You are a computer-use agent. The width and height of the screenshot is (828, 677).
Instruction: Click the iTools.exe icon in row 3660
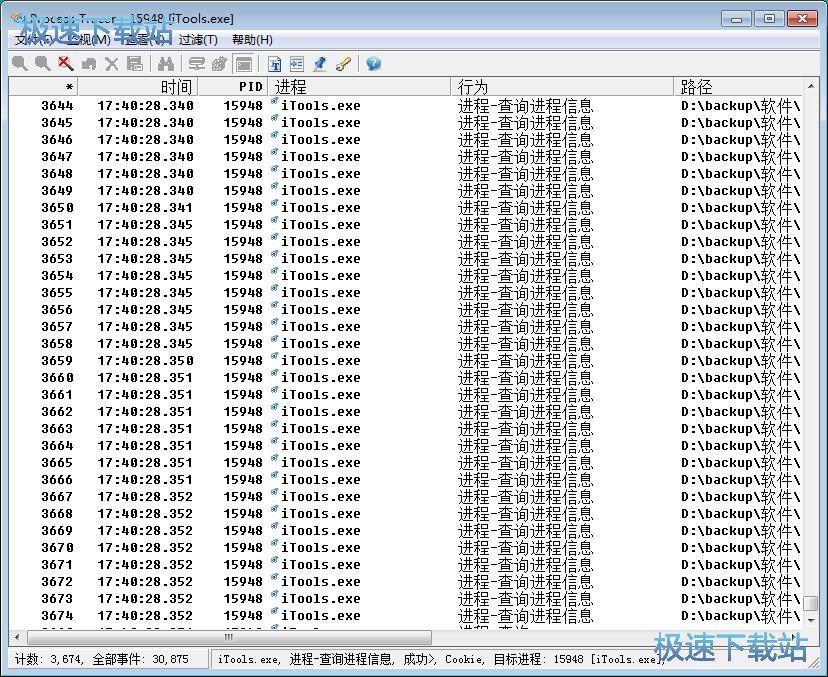(275, 374)
